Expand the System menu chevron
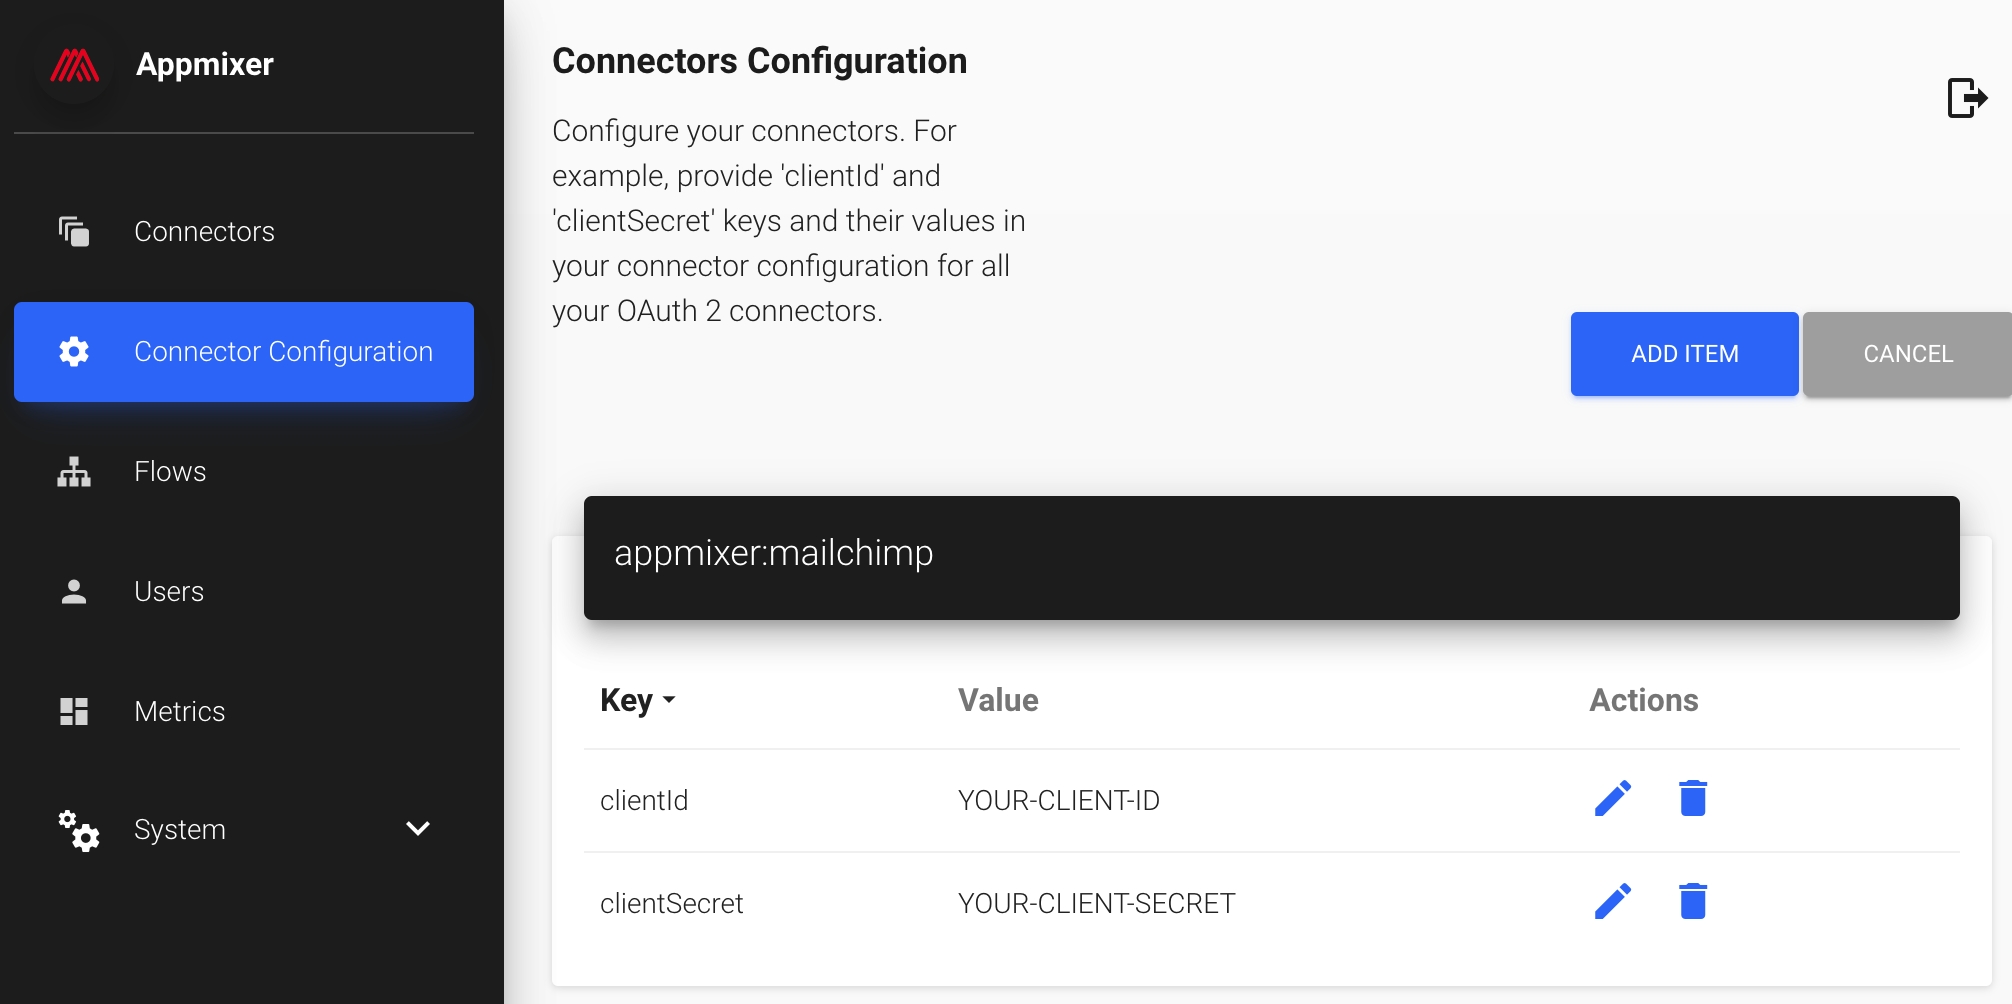The image size is (2012, 1004). 418,828
